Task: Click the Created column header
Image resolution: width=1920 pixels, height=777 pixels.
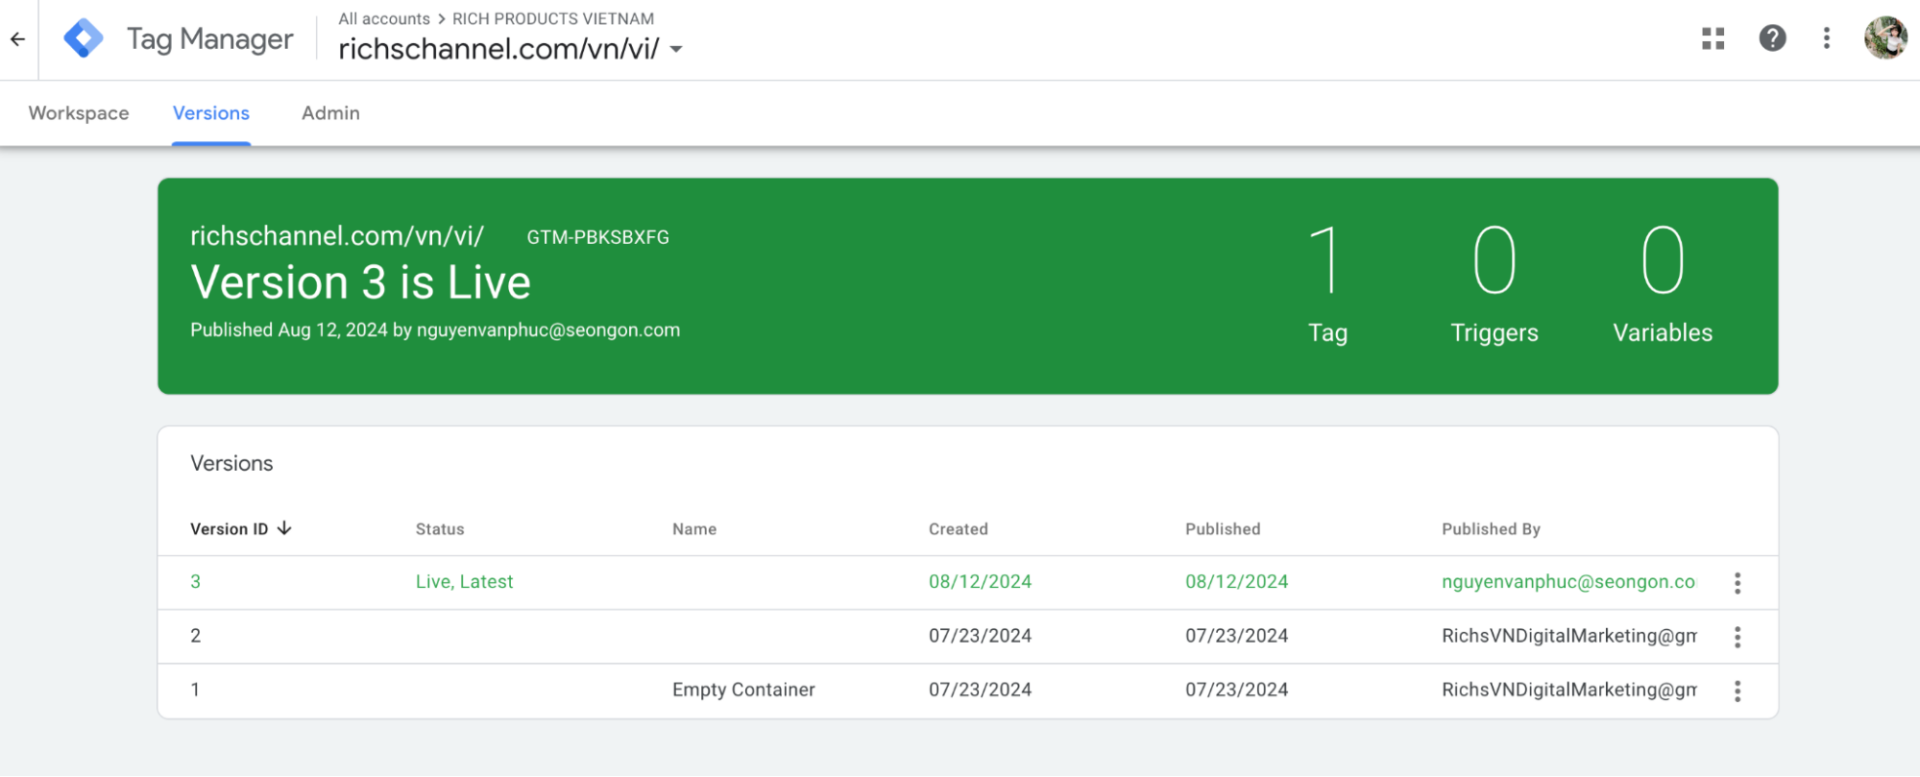Action: 958,529
